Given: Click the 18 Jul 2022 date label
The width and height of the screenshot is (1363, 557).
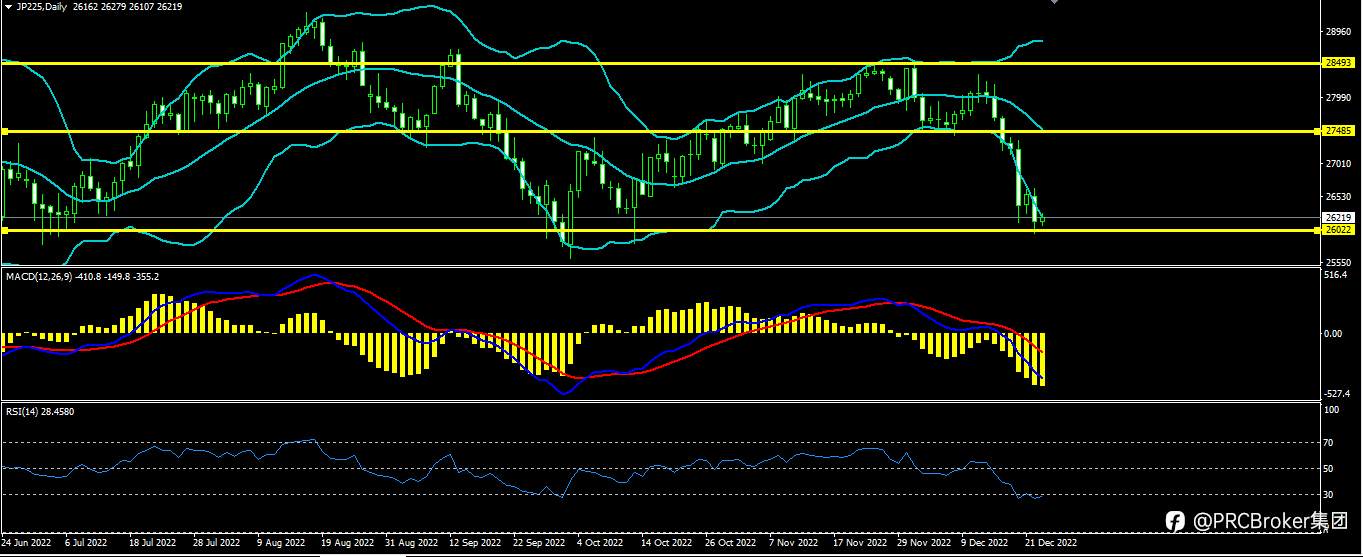Looking at the screenshot, I should point(153,543).
